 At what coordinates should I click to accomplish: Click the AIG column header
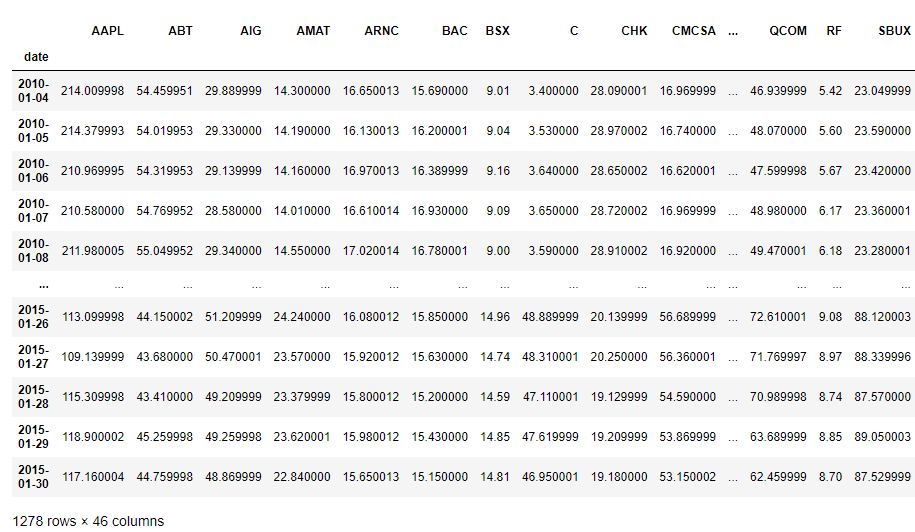click(250, 31)
